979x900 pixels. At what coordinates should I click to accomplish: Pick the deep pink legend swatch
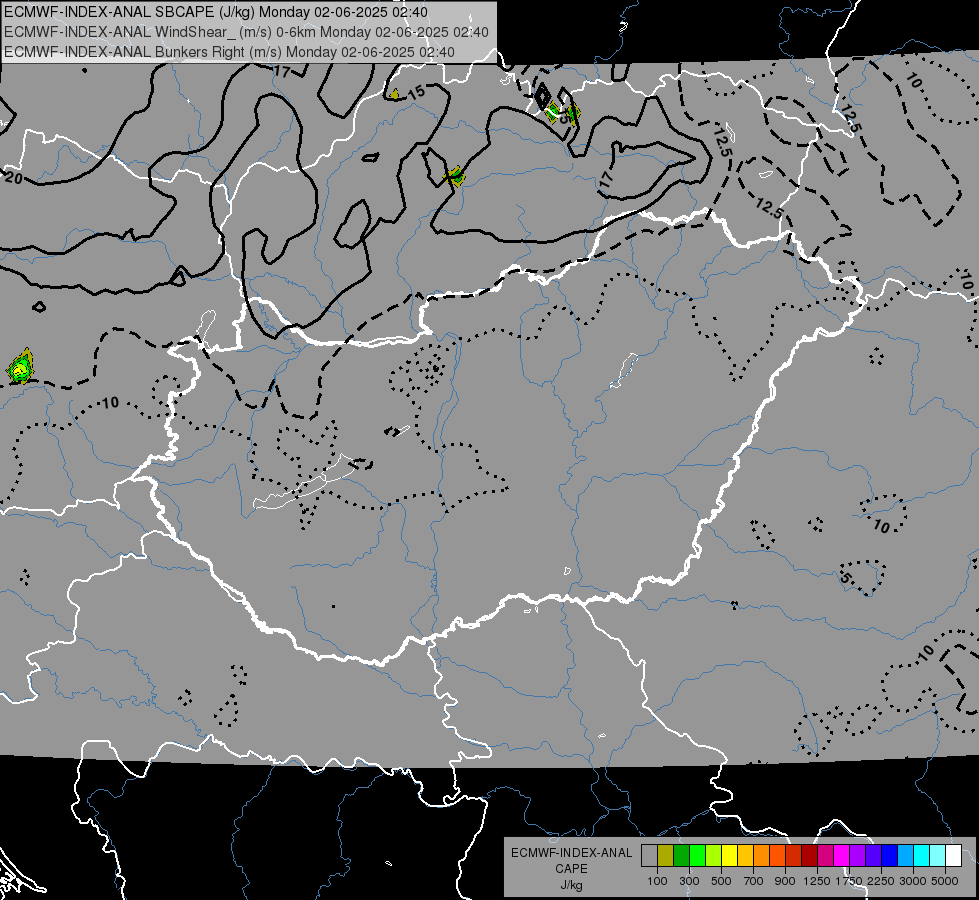tap(825, 856)
